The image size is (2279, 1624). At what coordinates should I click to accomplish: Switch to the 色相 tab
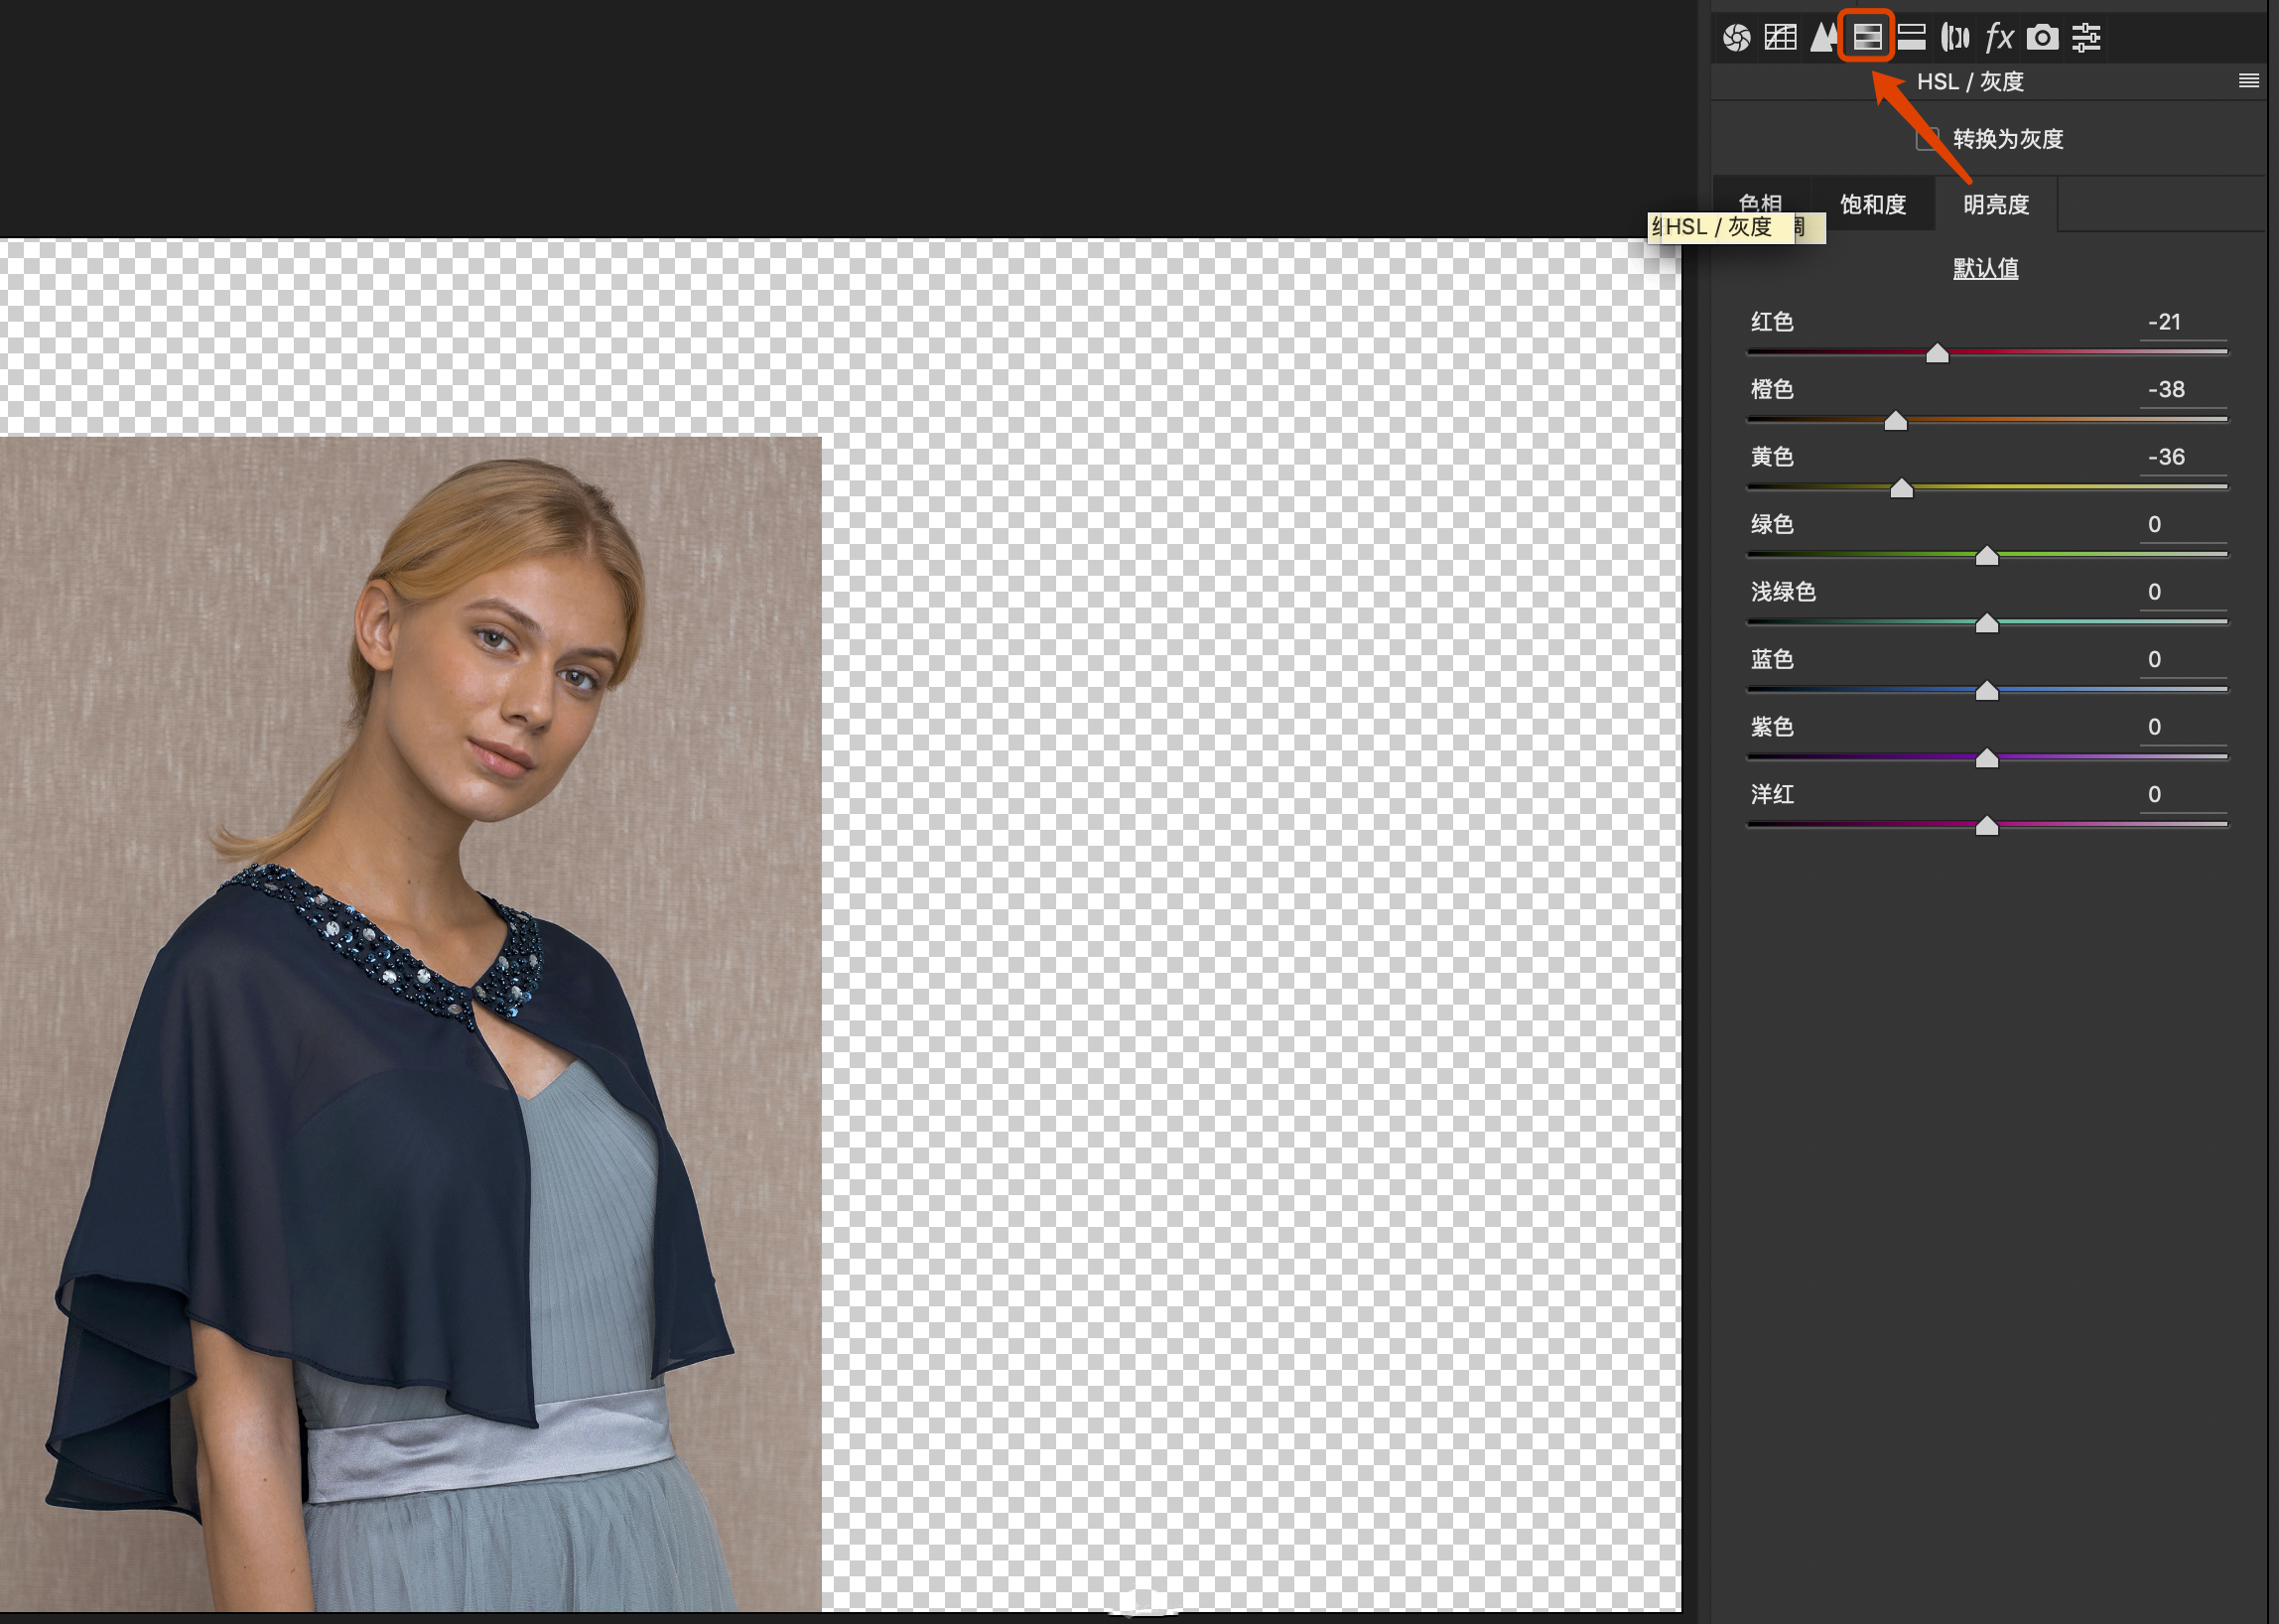1760,204
